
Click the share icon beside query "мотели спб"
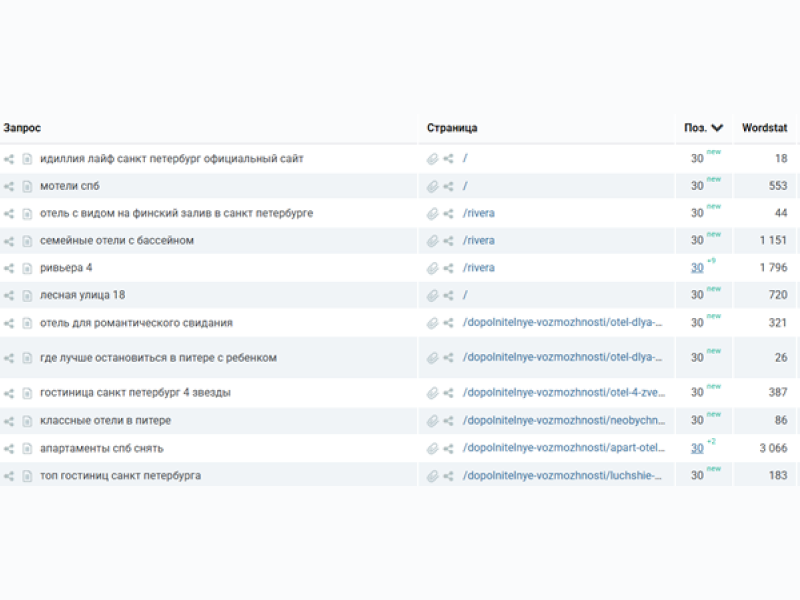(9, 186)
